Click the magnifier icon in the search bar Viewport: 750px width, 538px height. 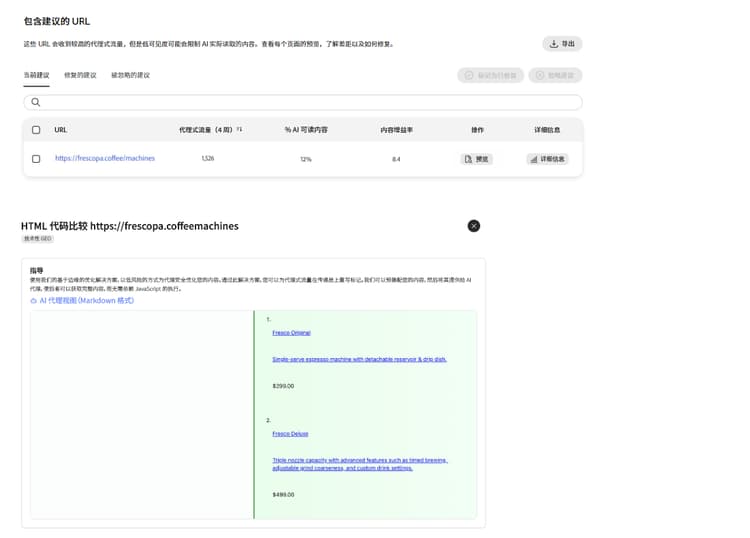(35, 102)
